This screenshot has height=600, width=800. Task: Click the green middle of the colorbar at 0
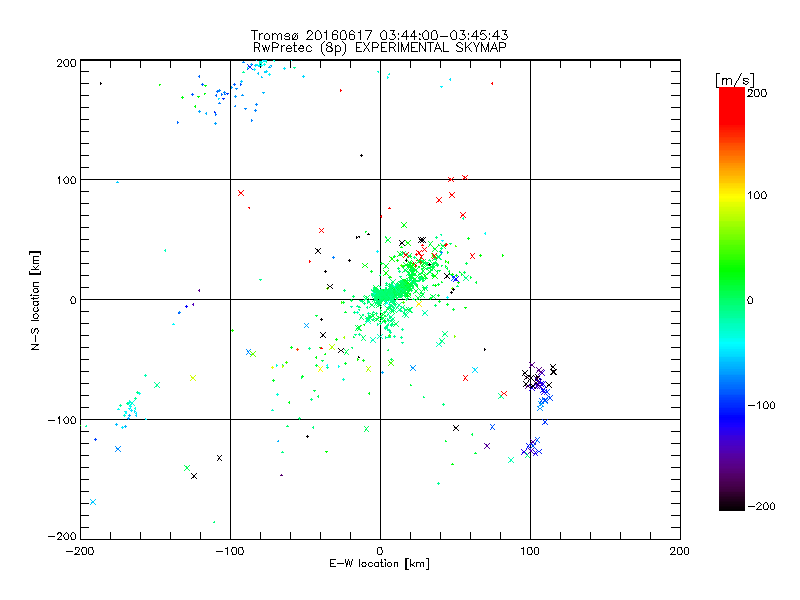732,299
